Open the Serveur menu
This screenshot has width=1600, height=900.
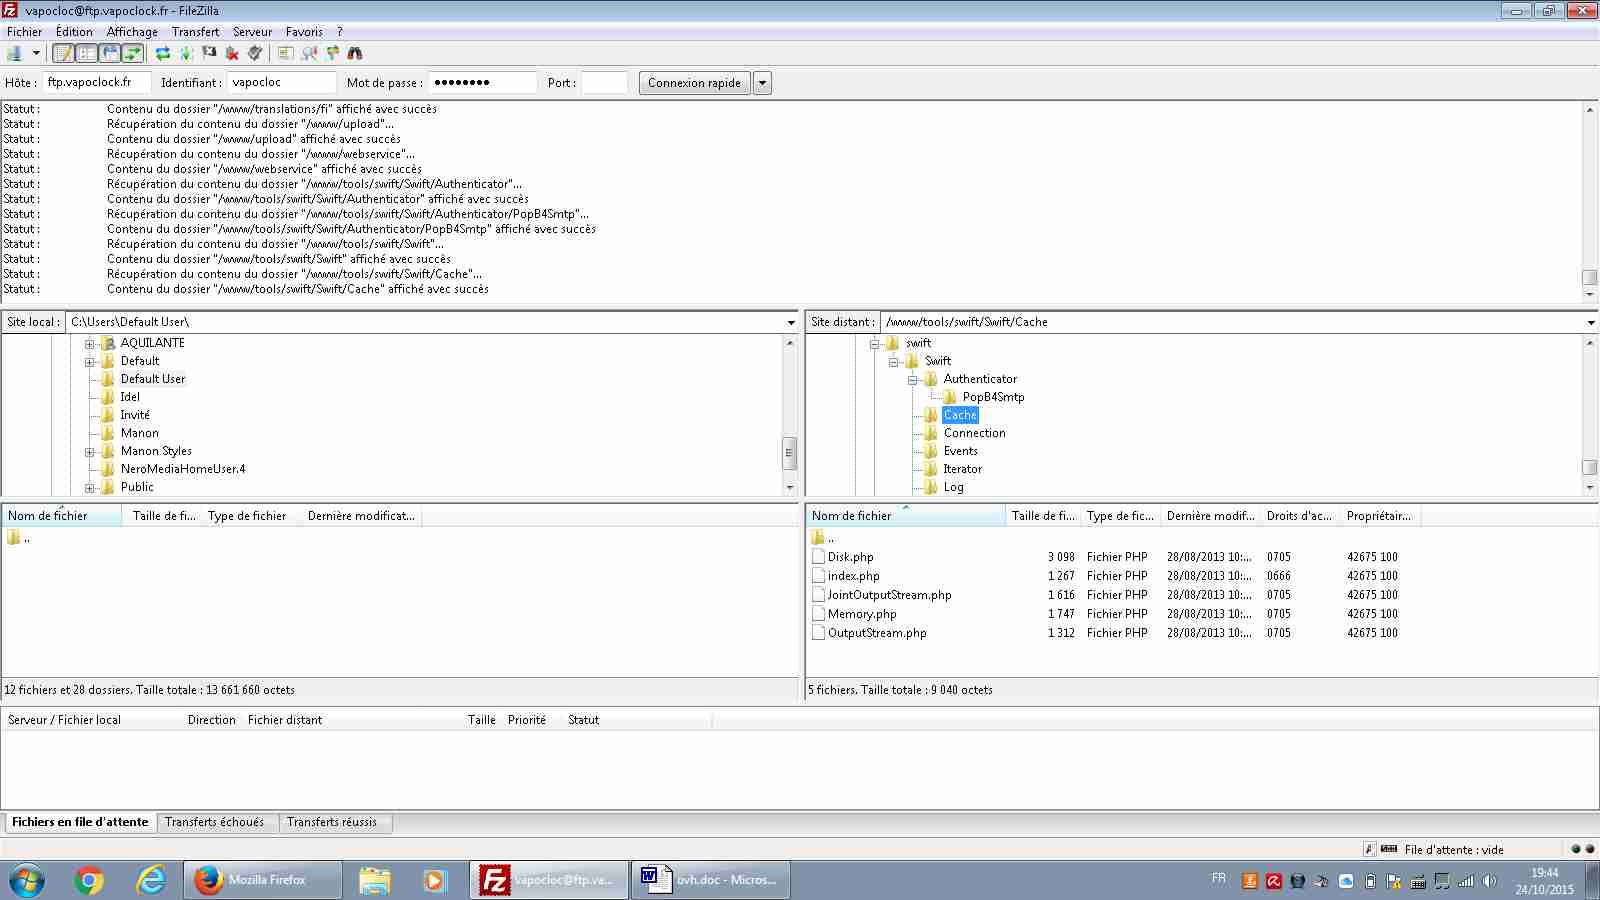click(x=252, y=31)
